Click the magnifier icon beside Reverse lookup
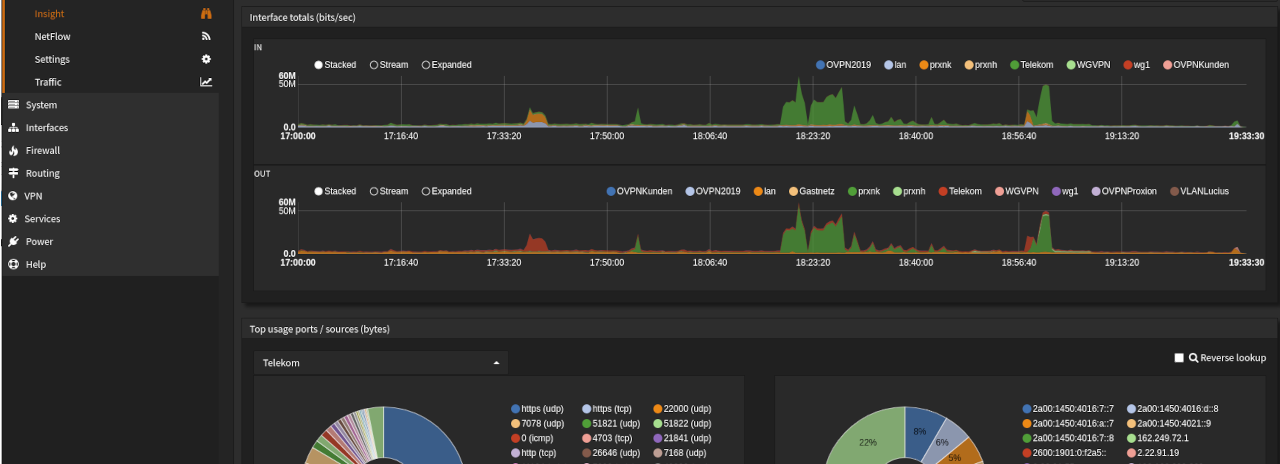The image size is (1280, 464). click(x=1193, y=358)
